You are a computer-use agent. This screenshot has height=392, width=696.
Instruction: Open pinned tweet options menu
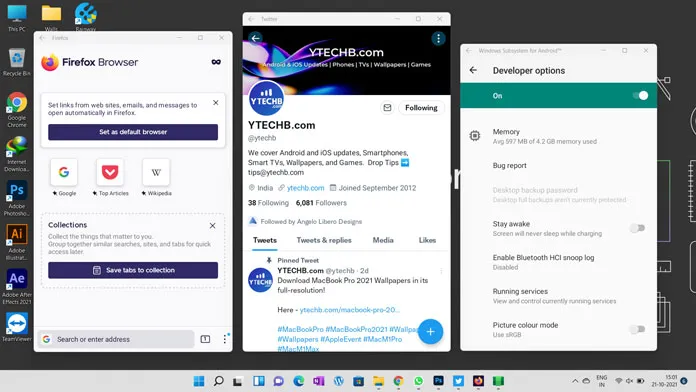click(441, 271)
